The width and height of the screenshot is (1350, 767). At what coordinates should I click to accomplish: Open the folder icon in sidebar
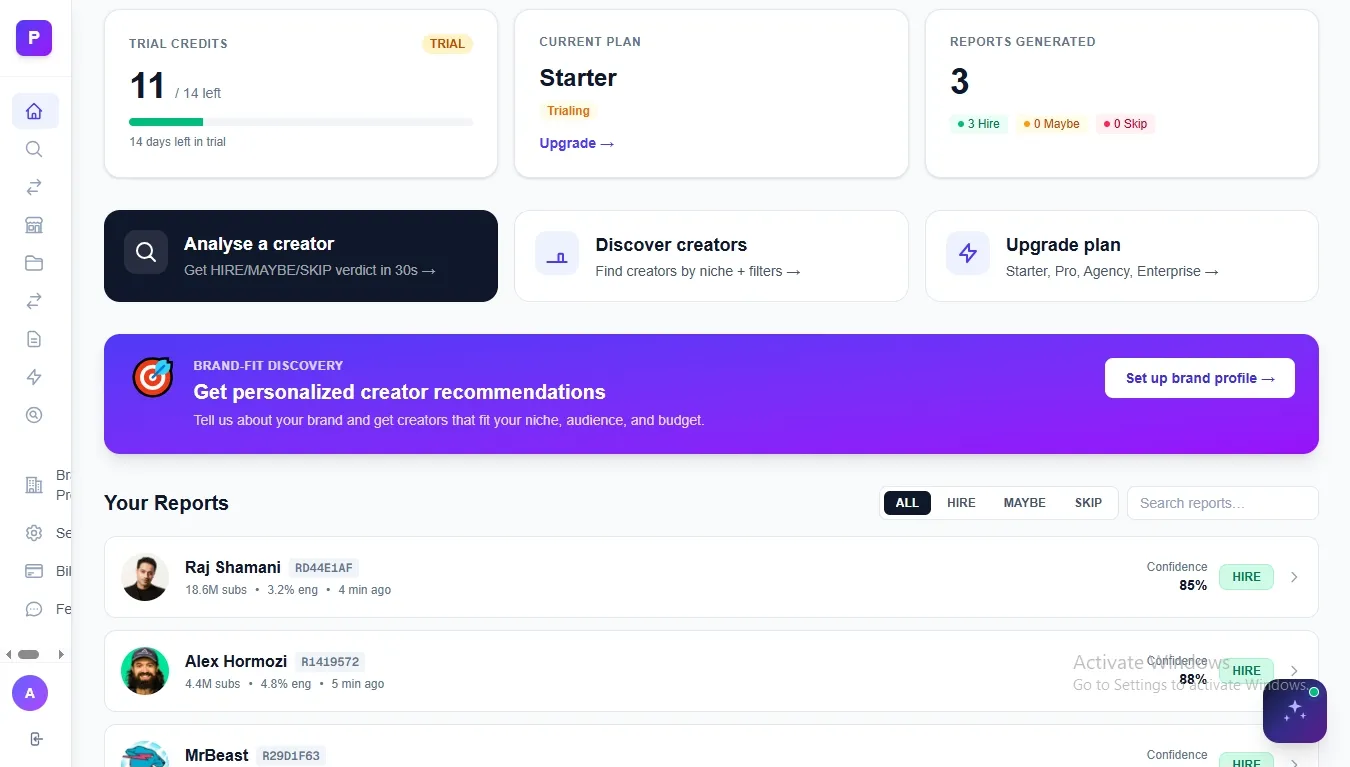coord(34,263)
